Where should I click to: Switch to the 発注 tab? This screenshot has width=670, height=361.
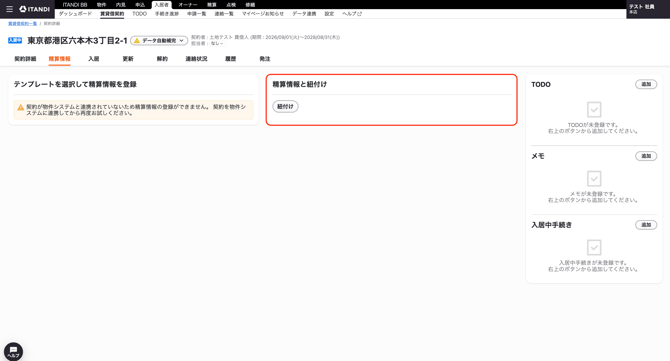264,59
